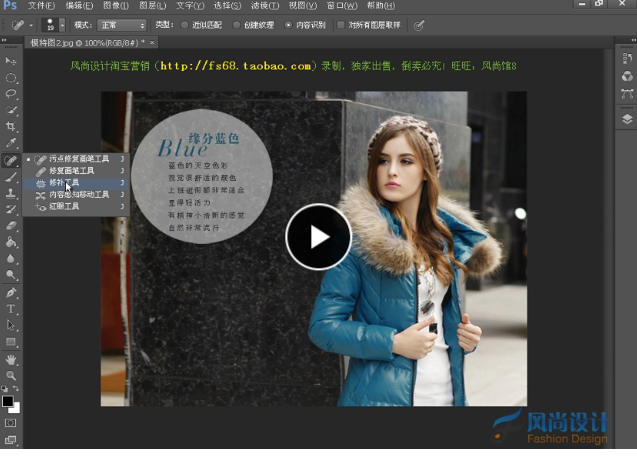637x472 pixels.
Task: Open the tool preset picker arrow
Action: (31, 25)
